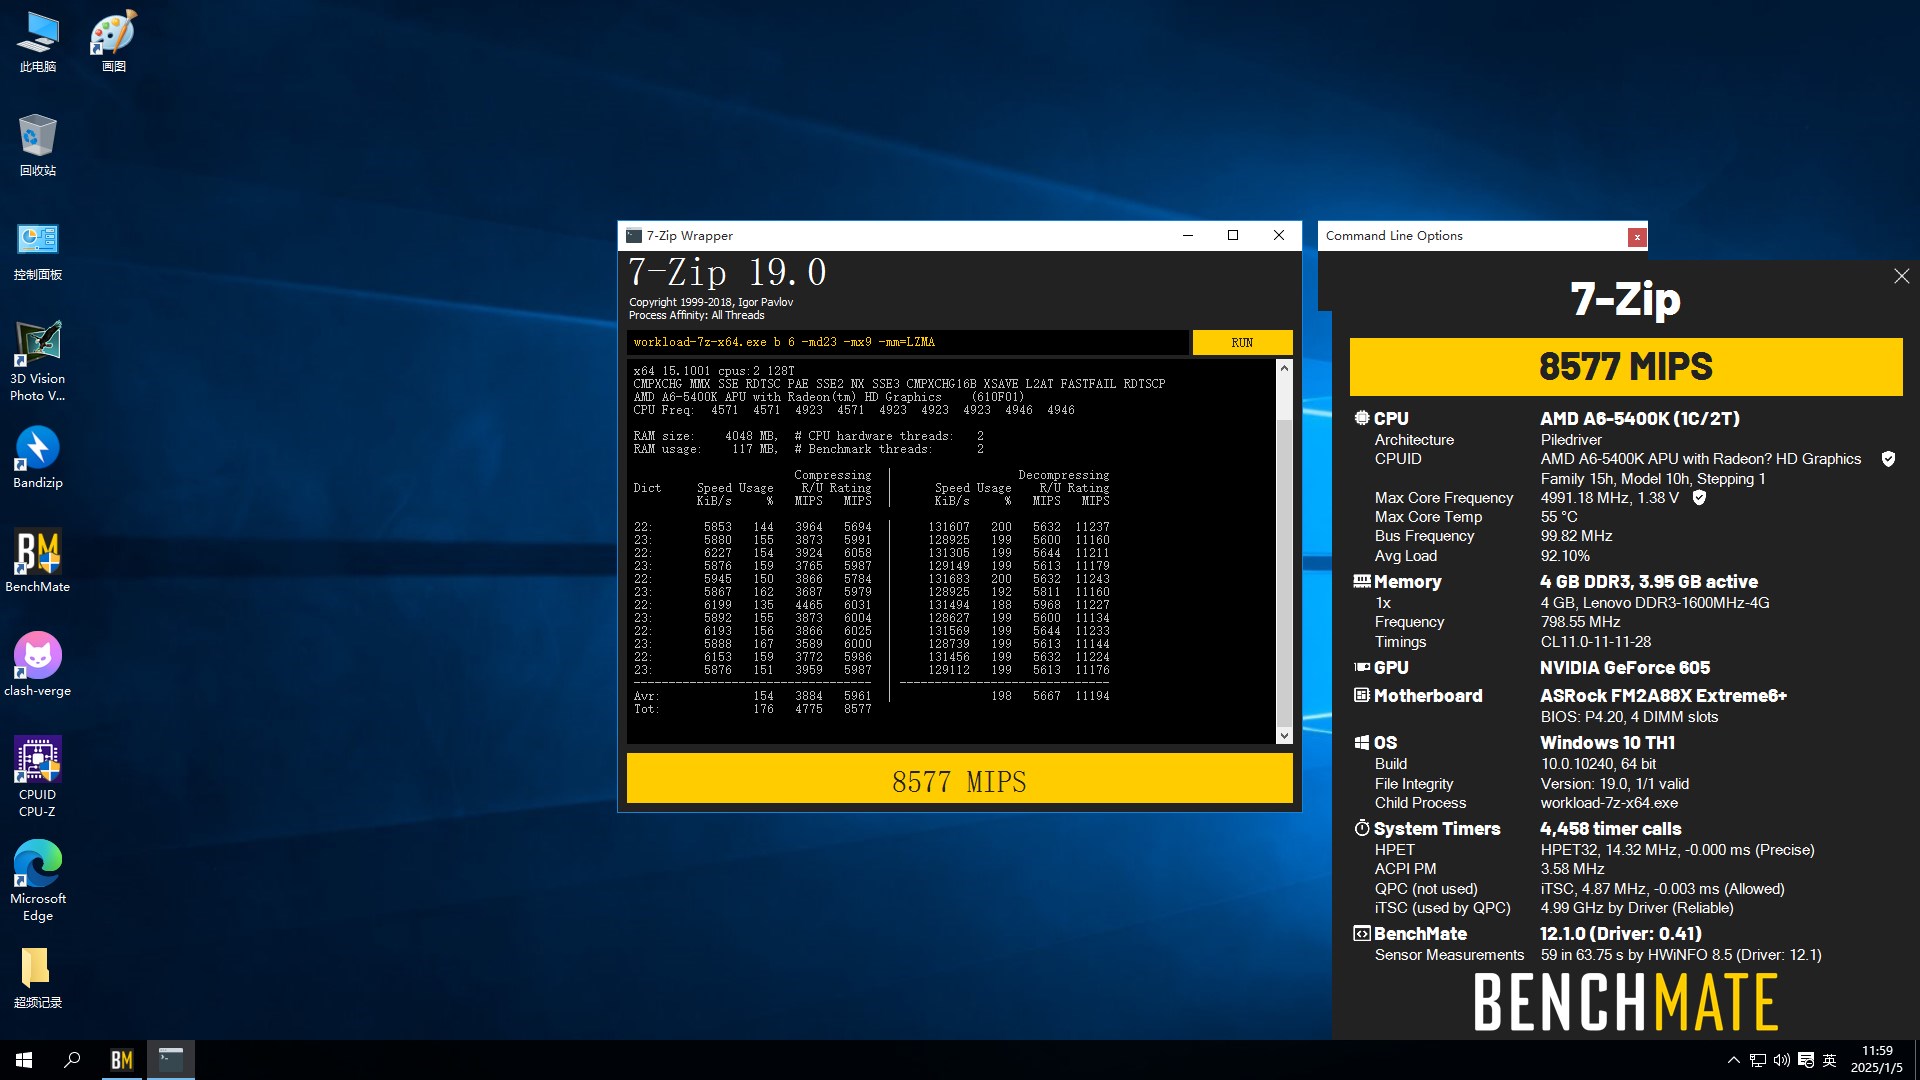Screen dimensions: 1920x1080
Task: Close the BenchMate result panel X
Action: pyautogui.click(x=1901, y=276)
